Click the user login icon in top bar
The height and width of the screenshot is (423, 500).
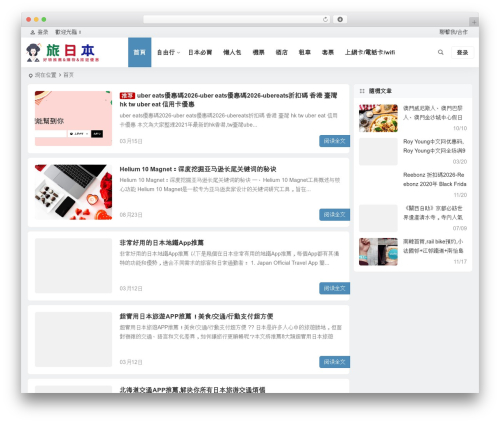[32, 32]
